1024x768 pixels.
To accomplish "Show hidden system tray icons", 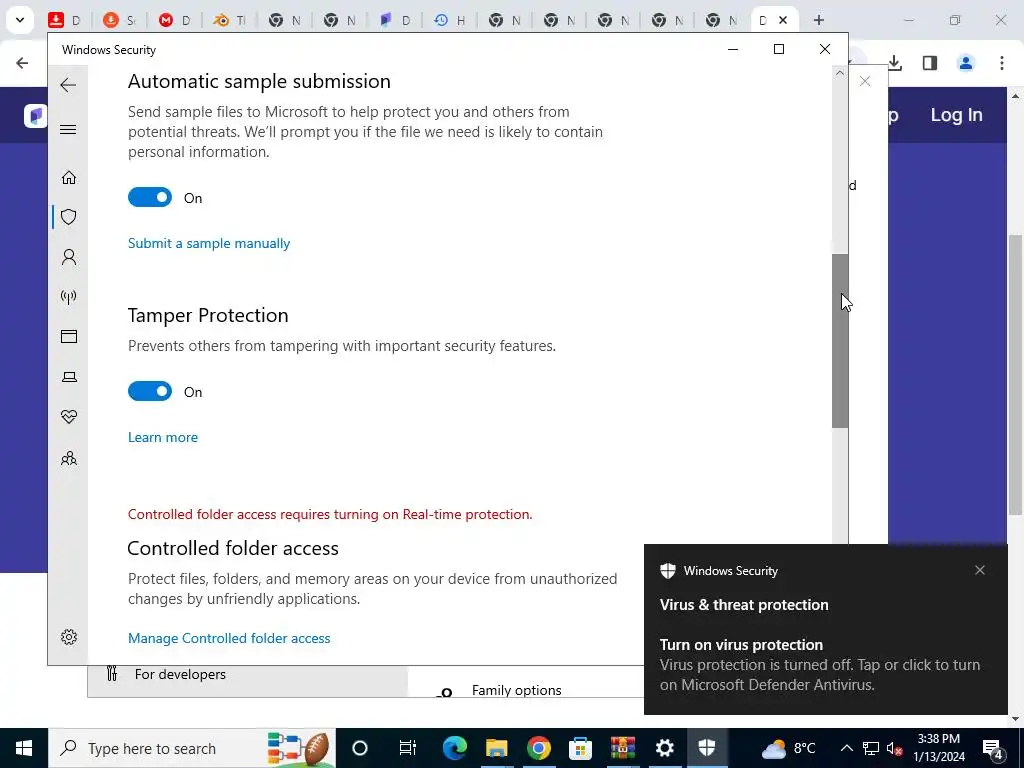I will click(x=846, y=748).
